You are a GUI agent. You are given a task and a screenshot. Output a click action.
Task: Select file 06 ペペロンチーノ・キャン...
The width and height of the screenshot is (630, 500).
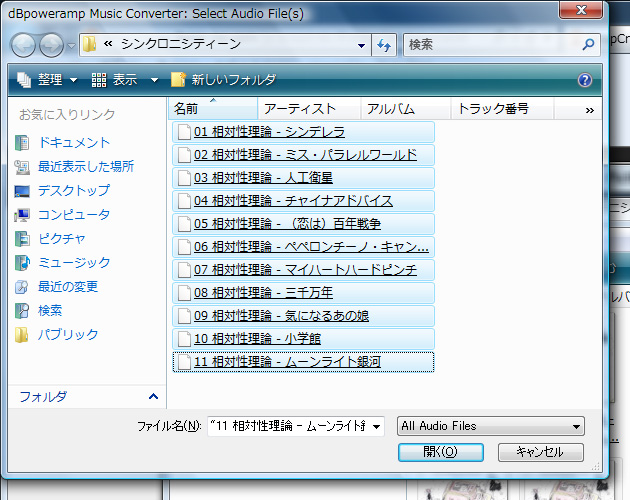coord(303,247)
